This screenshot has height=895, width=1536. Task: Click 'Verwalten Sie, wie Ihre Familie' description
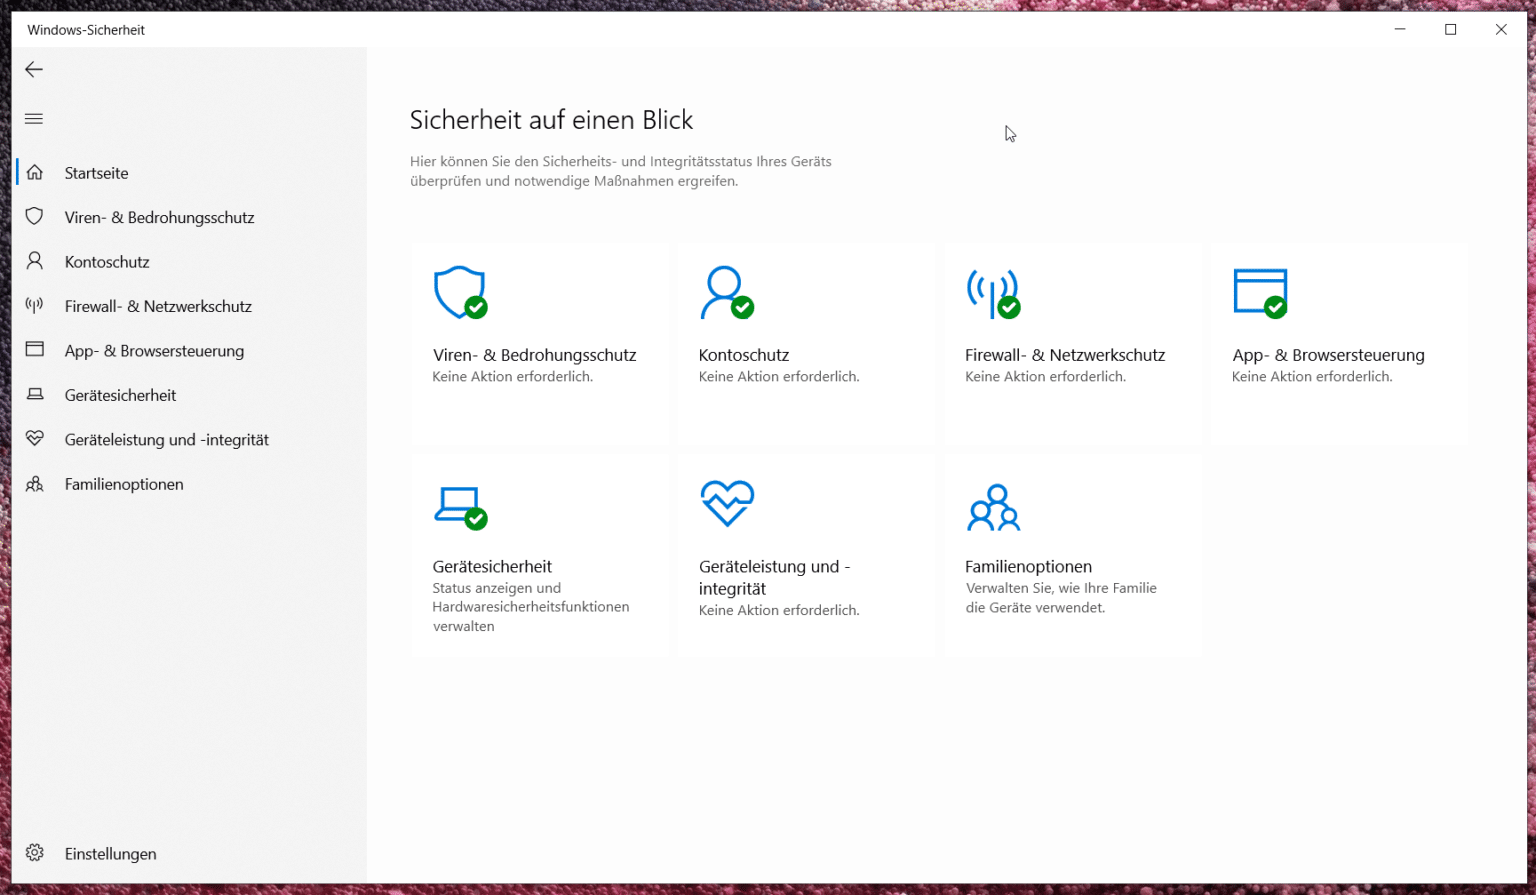point(1061,588)
